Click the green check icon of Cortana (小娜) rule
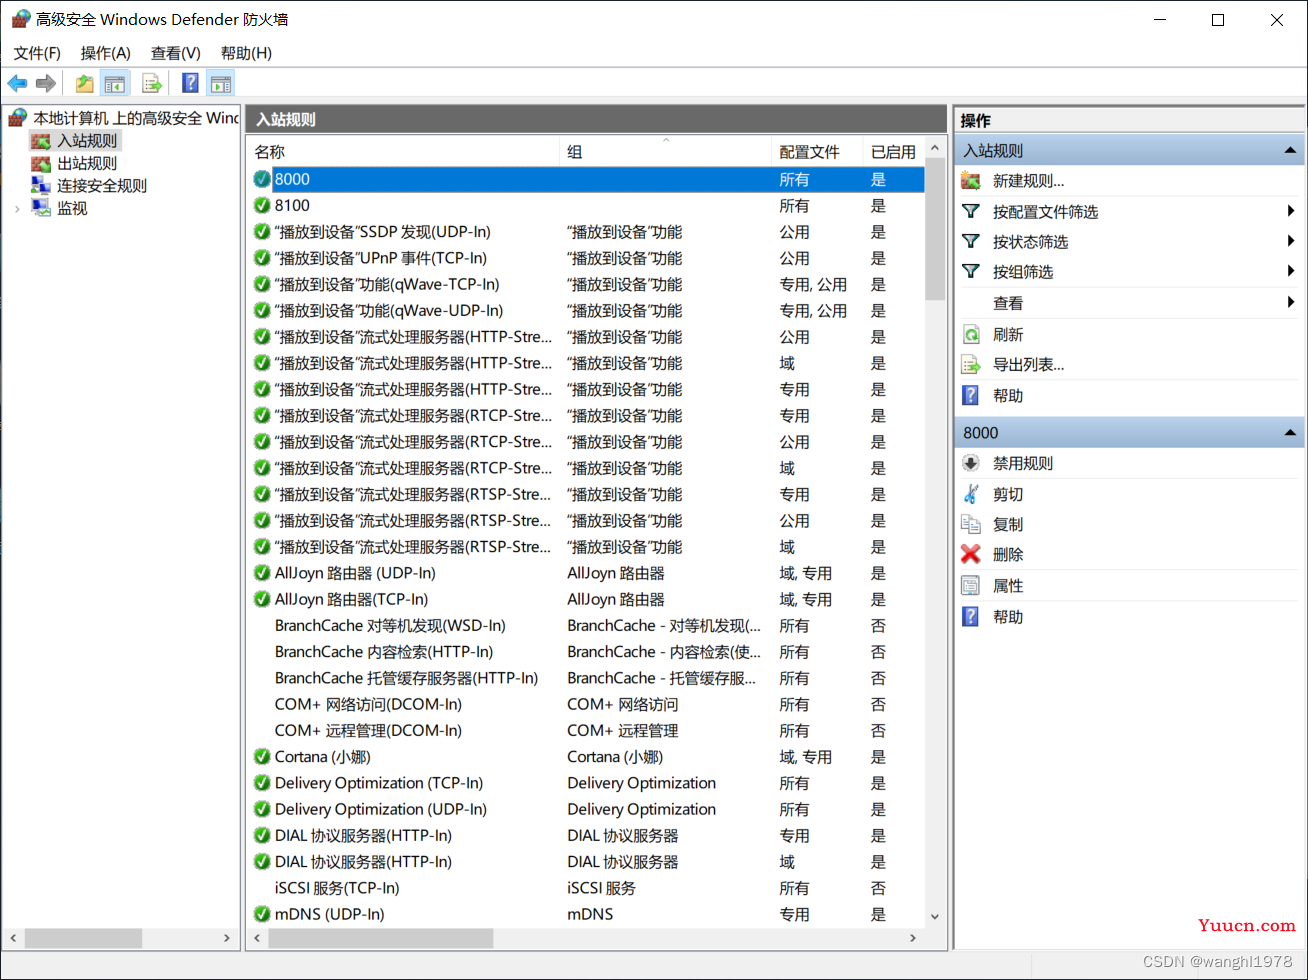Image resolution: width=1308 pixels, height=980 pixels. point(262,757)
